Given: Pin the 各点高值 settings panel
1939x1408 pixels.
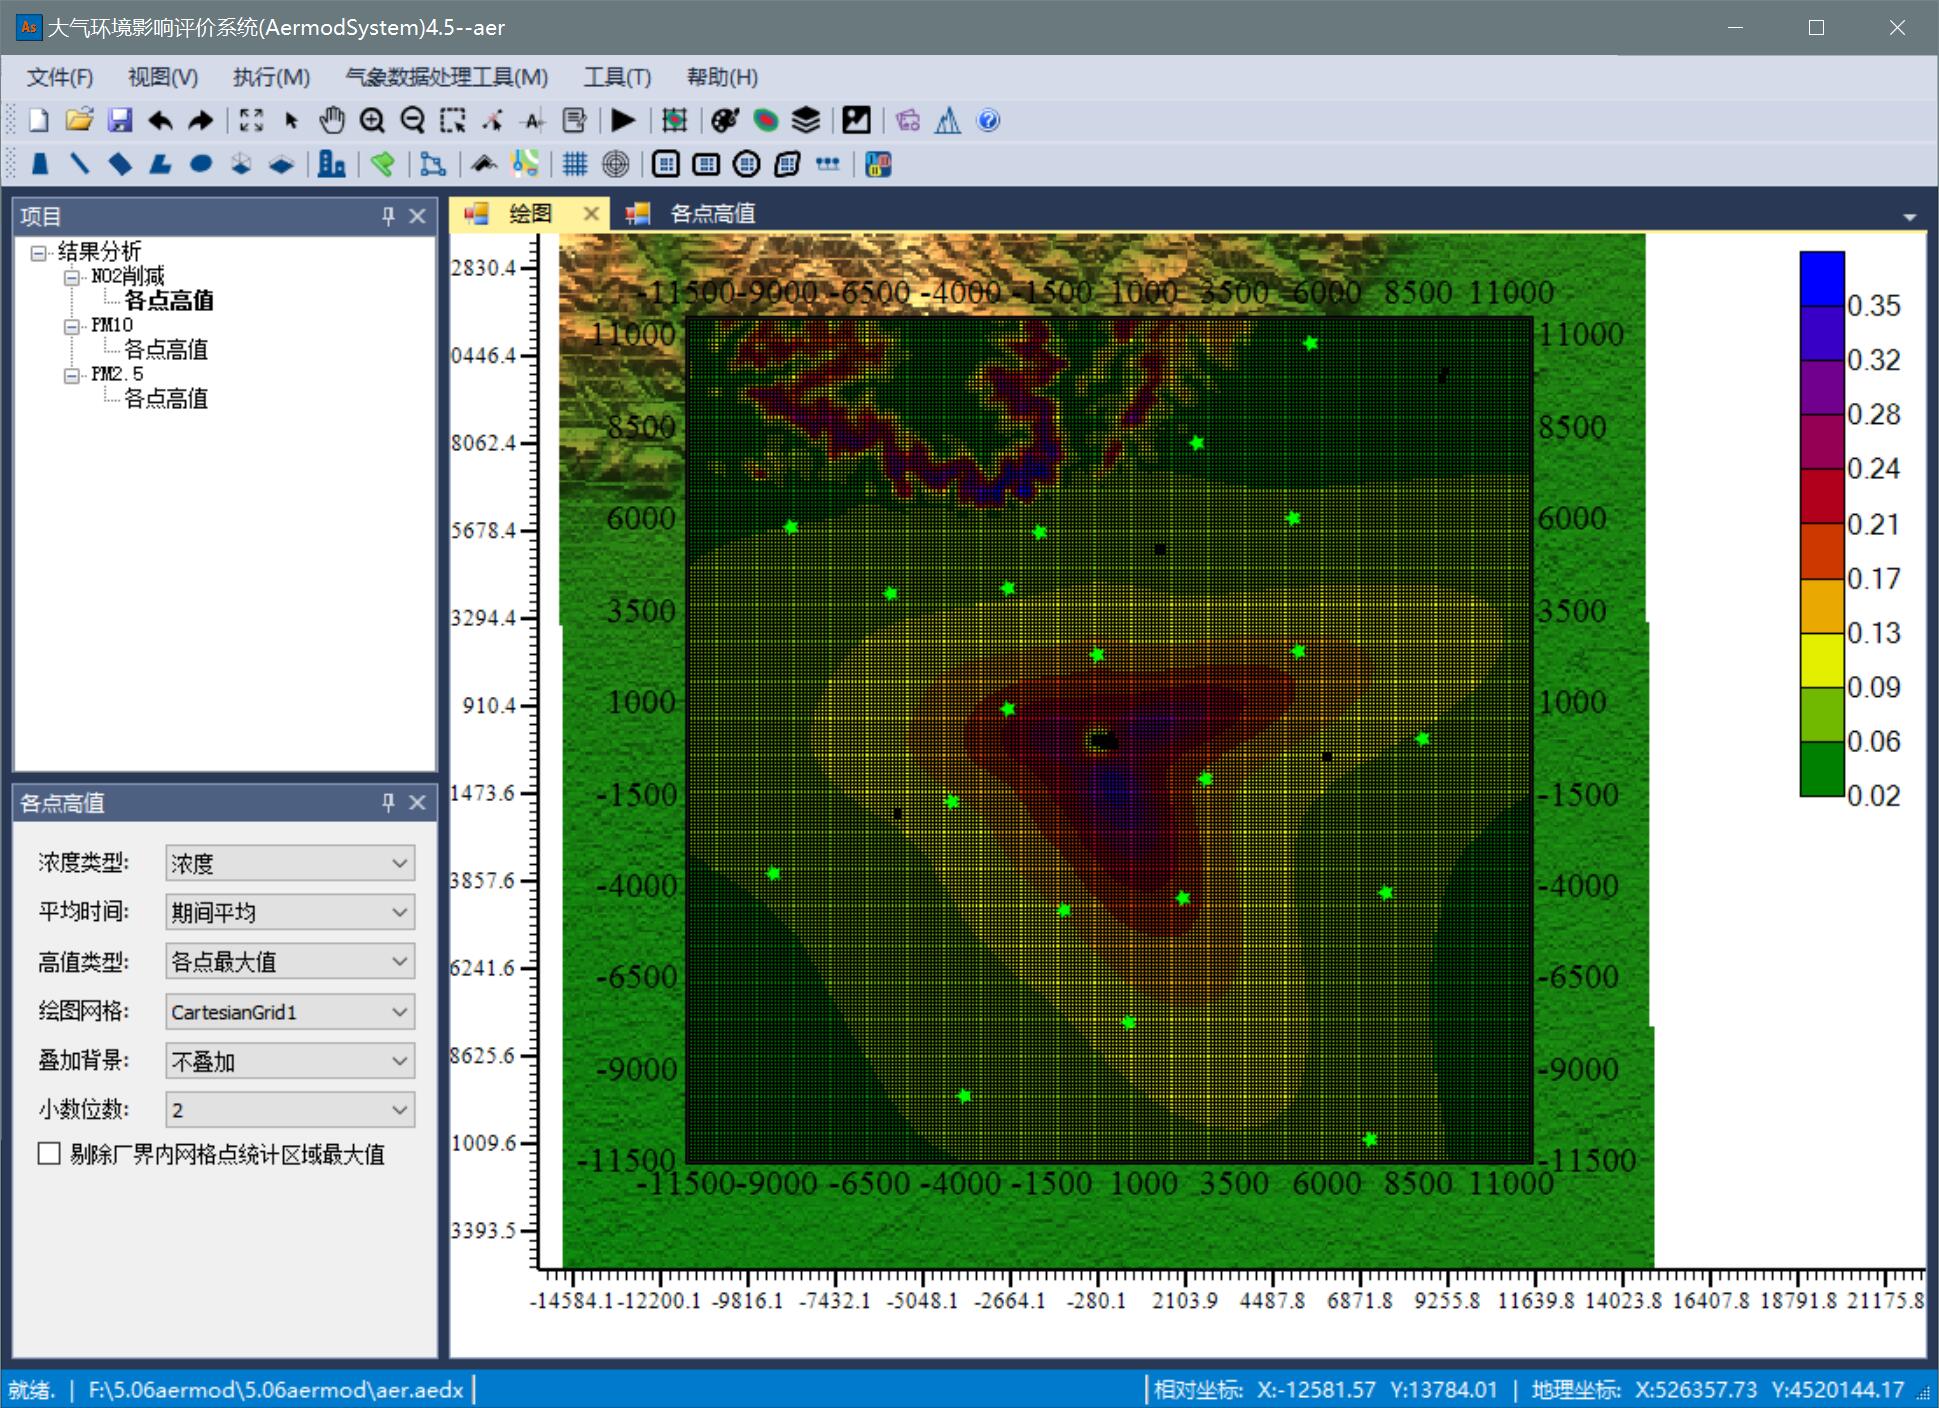Looking at the screenshot, I should point(388,802).
